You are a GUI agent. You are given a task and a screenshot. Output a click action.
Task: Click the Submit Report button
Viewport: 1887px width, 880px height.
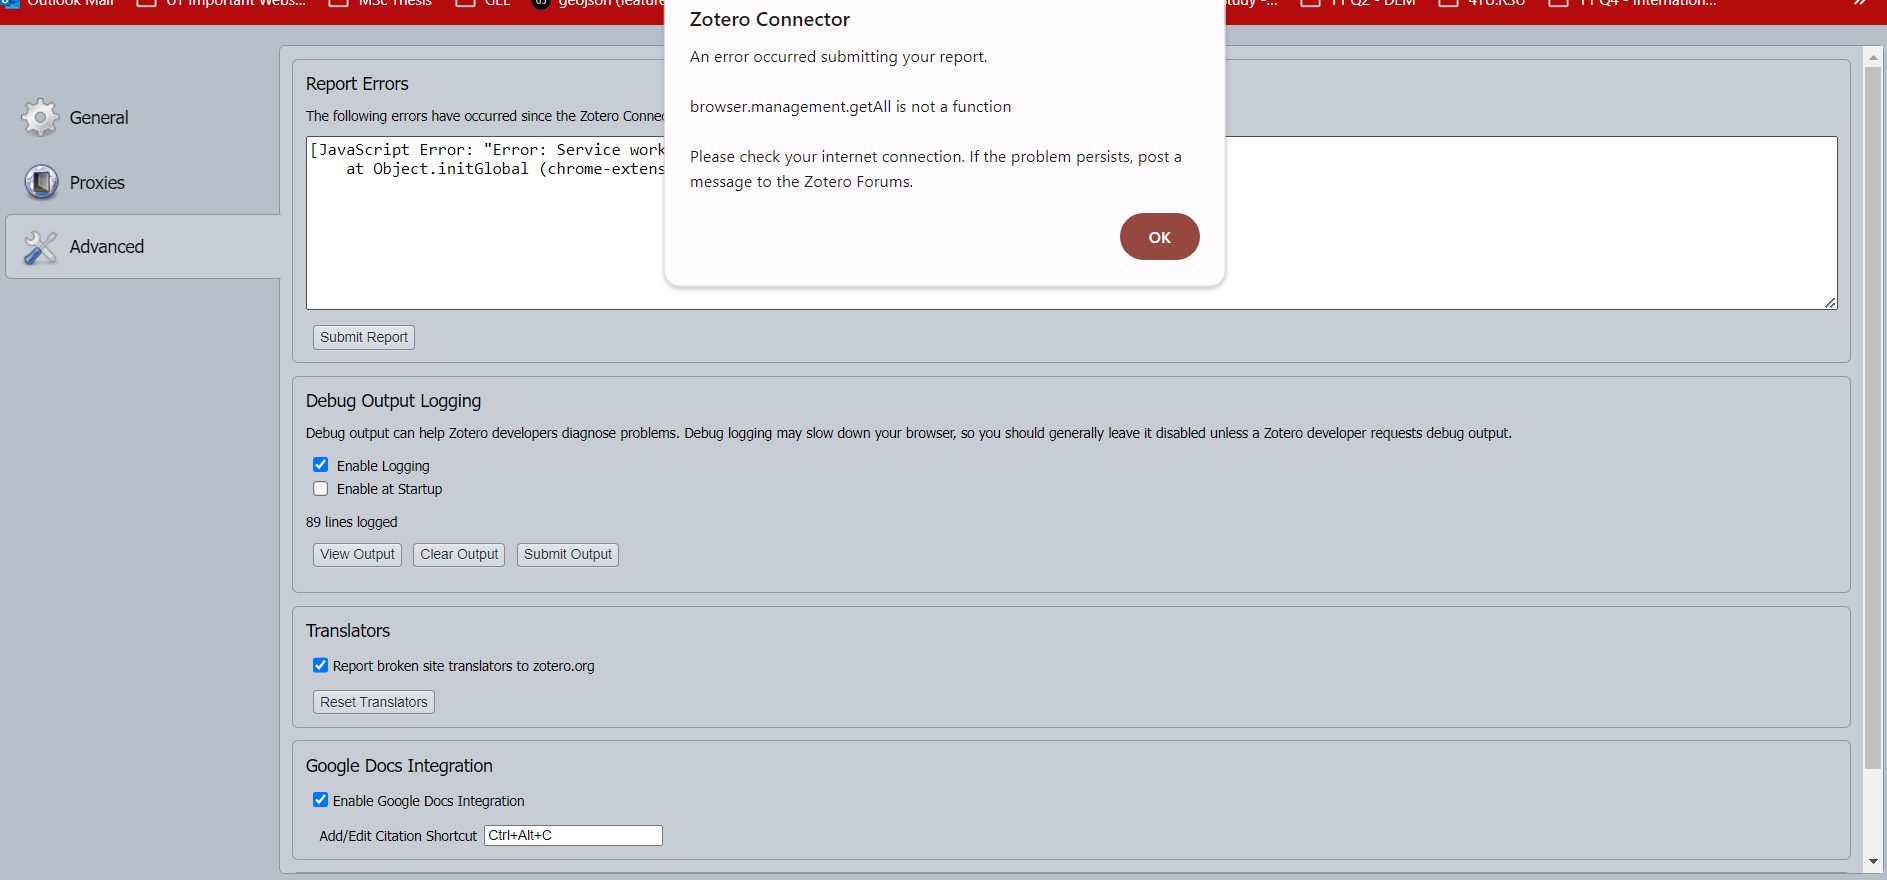coord(364,337)
